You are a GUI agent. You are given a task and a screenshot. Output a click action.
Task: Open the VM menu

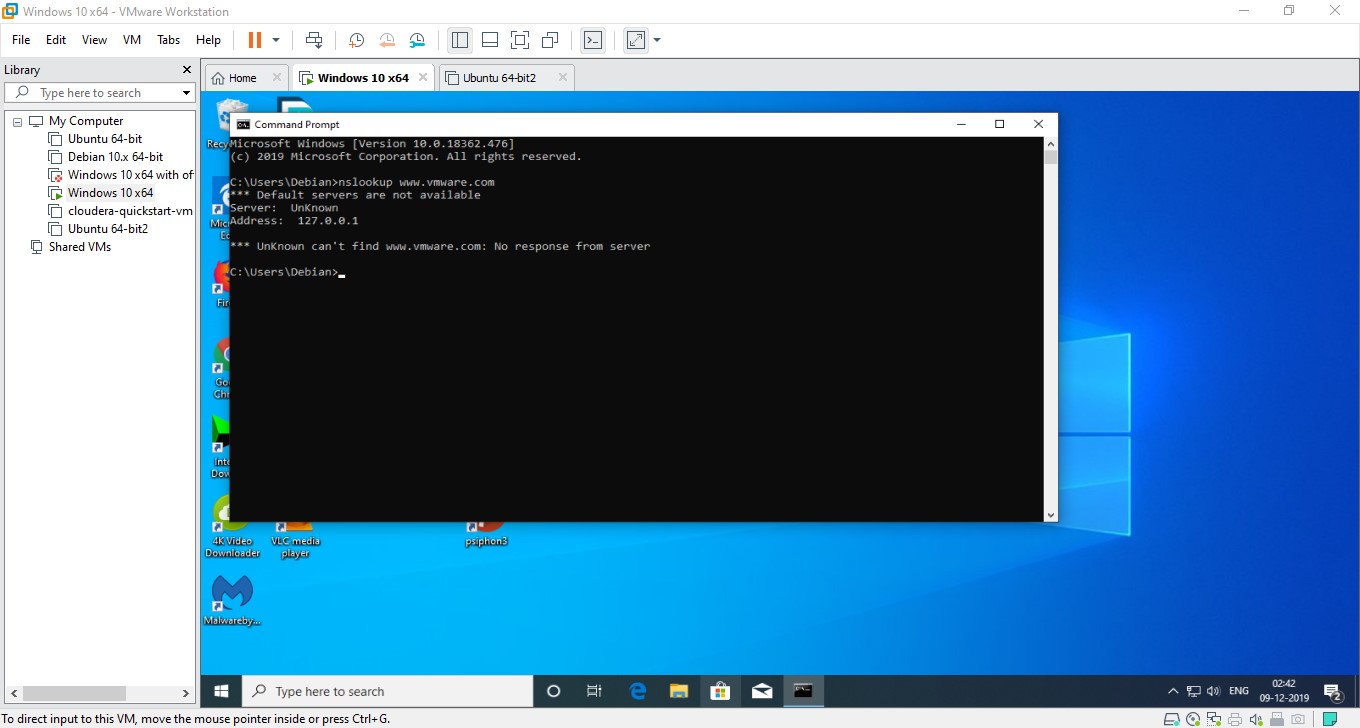tap(131, 40)
